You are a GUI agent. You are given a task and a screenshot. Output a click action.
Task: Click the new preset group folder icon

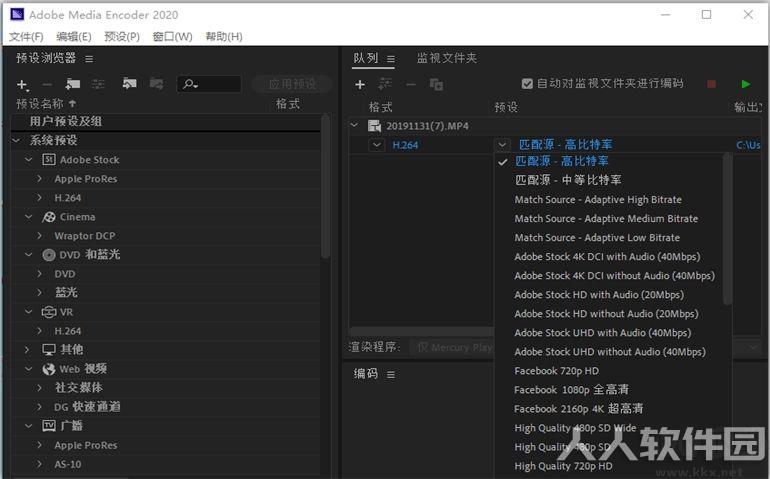click(73, 84)
